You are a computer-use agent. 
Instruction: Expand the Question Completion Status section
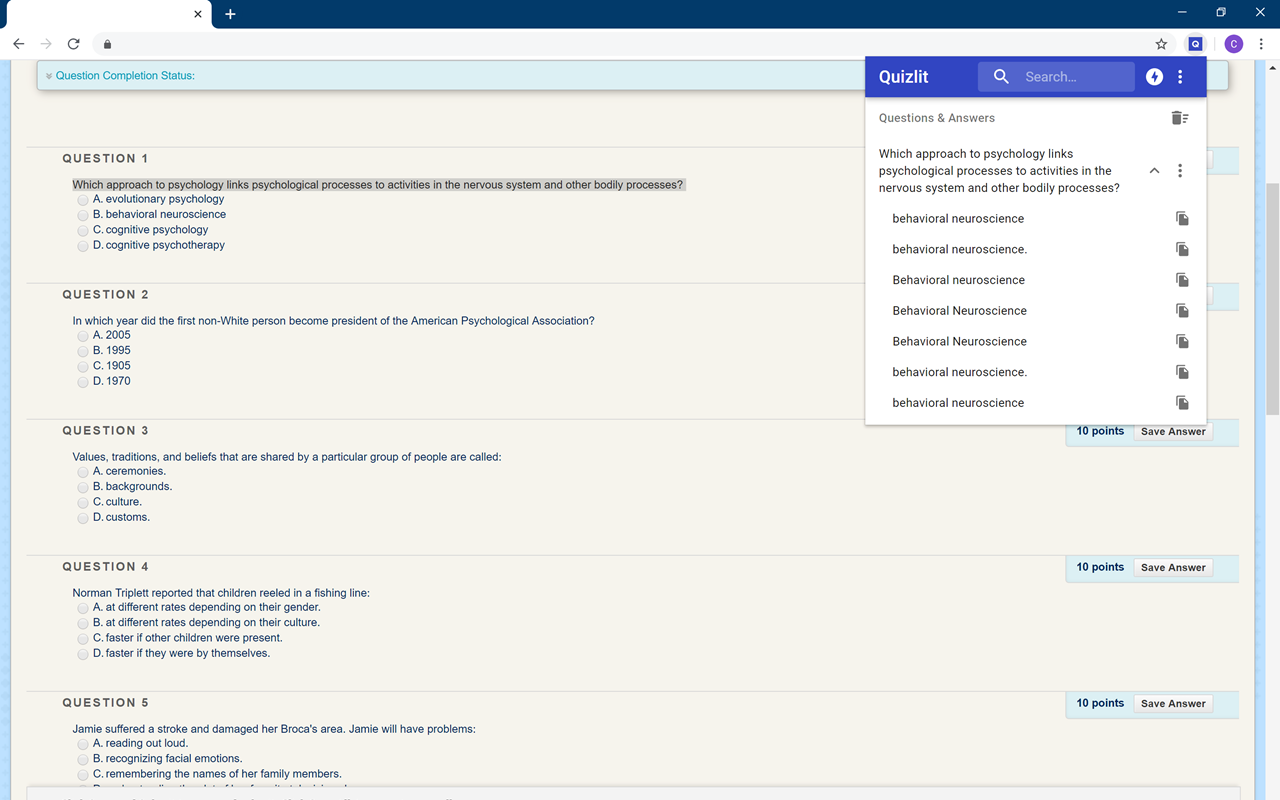click(x=48, y=75)
